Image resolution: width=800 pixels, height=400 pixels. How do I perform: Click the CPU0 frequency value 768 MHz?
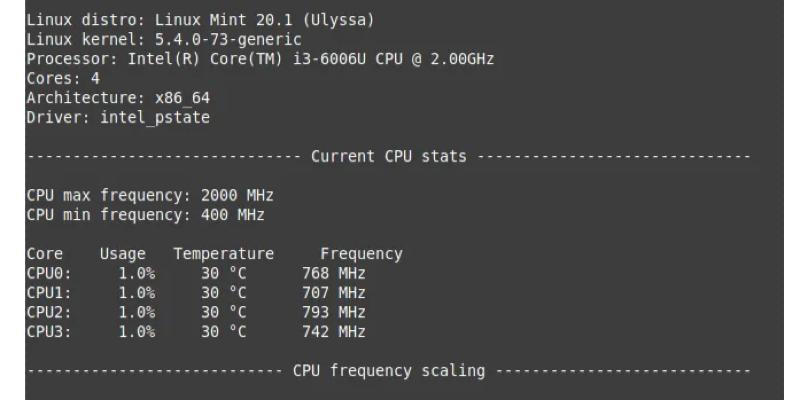point(333,273)
